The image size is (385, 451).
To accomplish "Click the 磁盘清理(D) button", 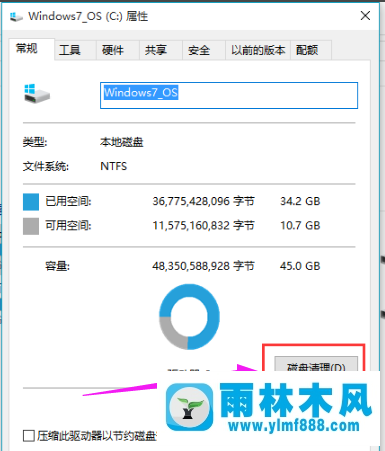I will pos(316,364).
